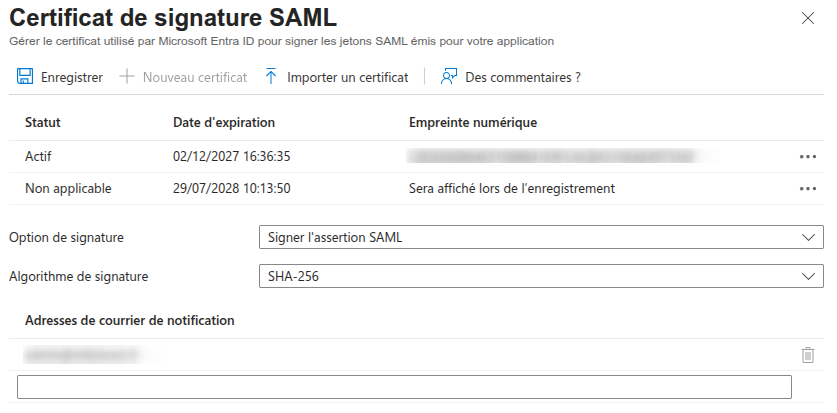Click the Des commentaires feedback icon
The height and width of the screenshot is (413, 837).
click(449, 77)
